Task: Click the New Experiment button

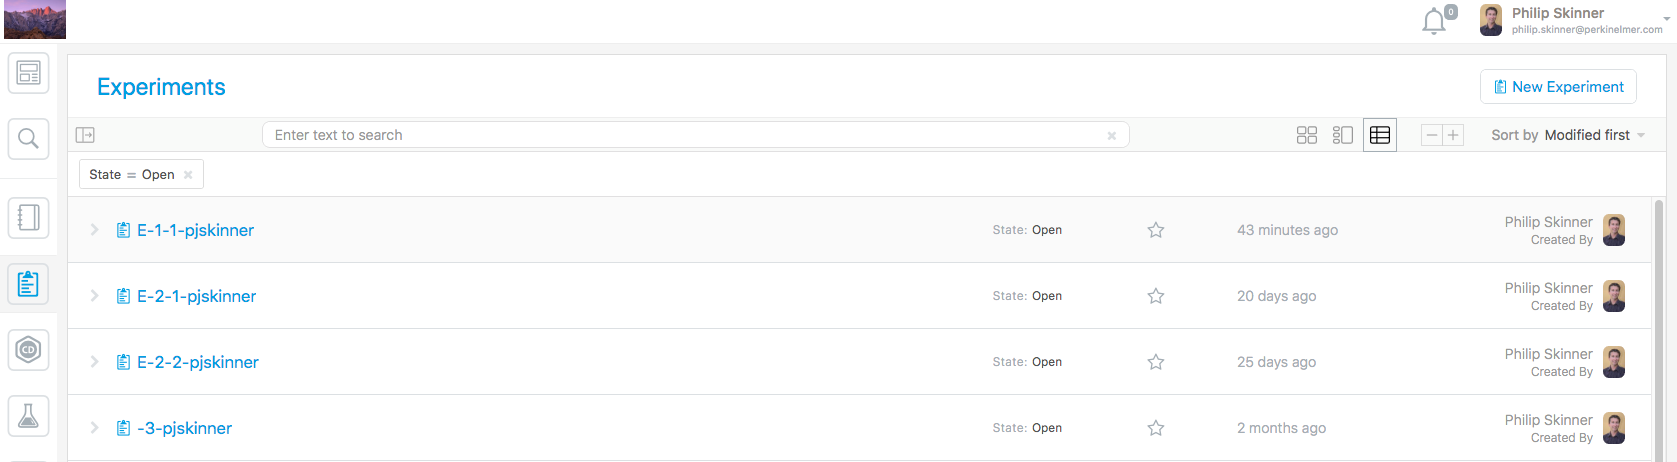Action: click(x=1558, y=87)
